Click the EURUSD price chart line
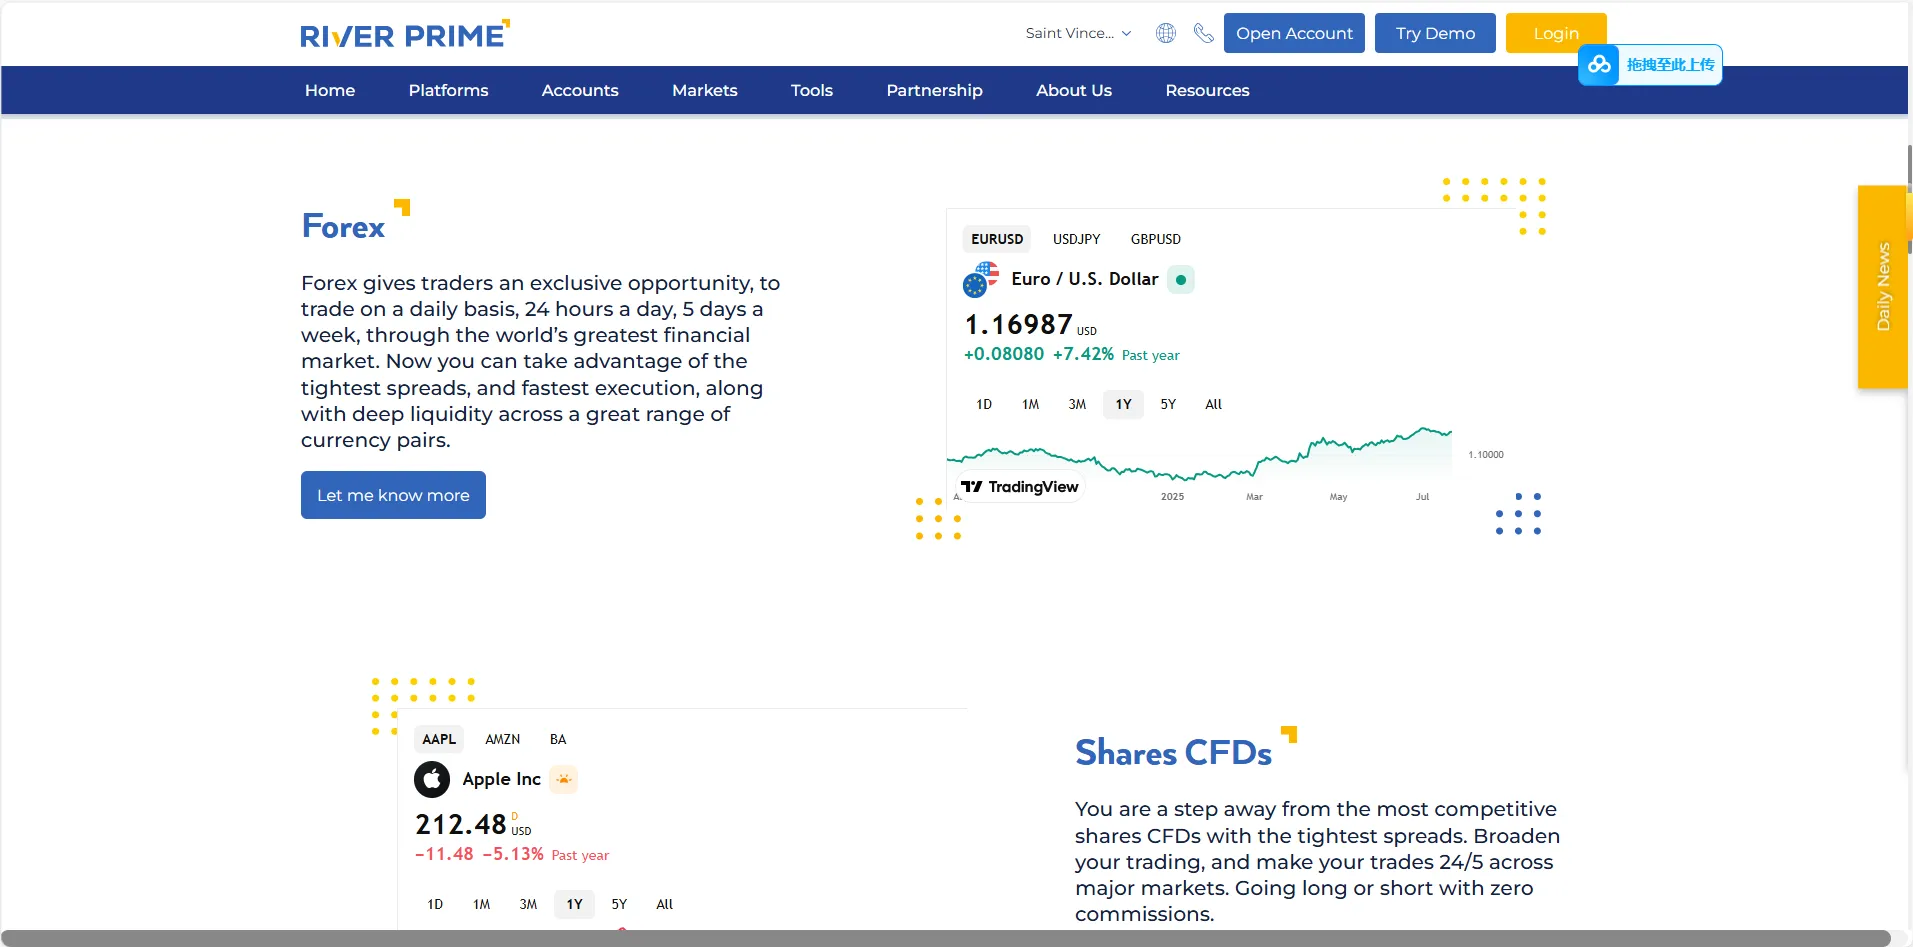Image resolution: width=1913 pixels, height=947 pixels. pos(1200,455)
